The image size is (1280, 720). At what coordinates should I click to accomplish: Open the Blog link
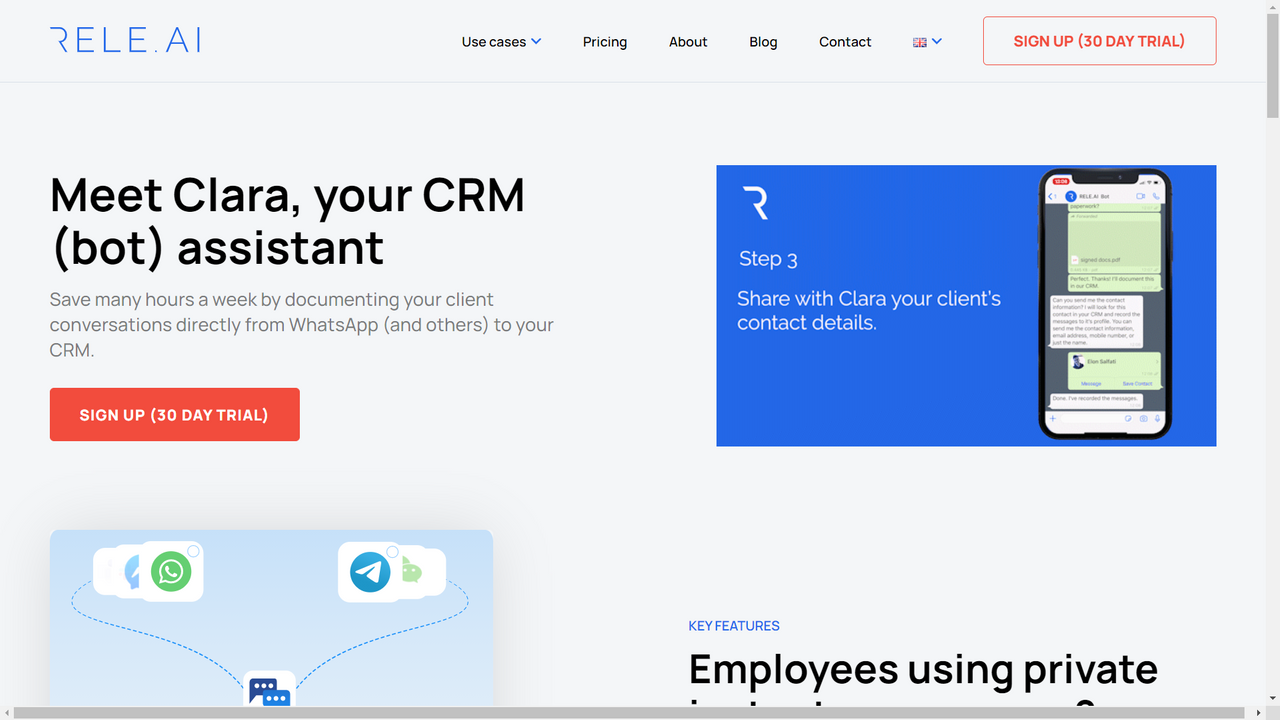[763, 42]
